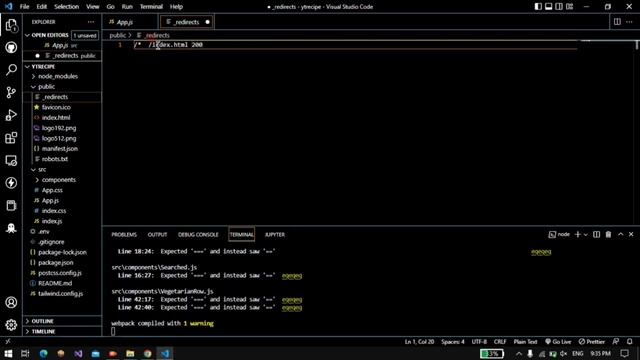Switch to the Debug Console tab
The image size is (640, 360).
pyautogui.click(x=198, y=235)
